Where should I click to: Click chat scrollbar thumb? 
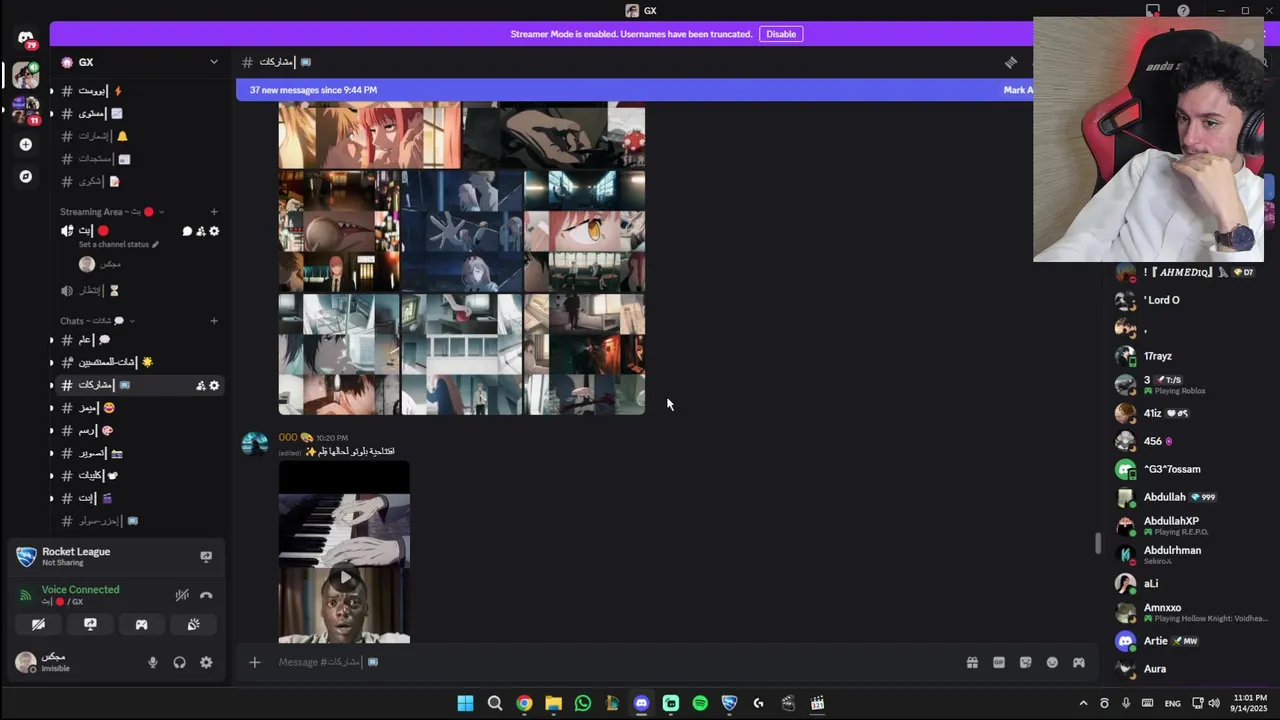[x=1097, y=543]
